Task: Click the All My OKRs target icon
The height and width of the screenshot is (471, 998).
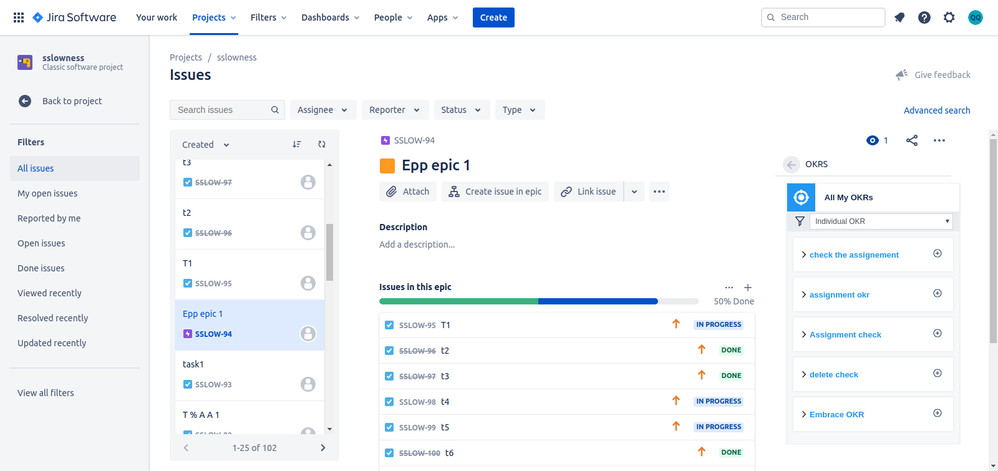Action: (801, 197)
